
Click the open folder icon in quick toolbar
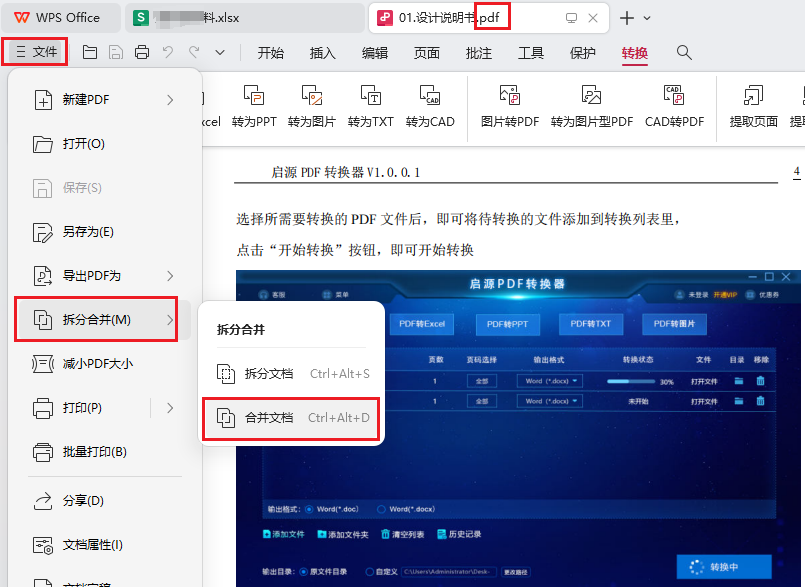pyautogui.click(x=90, y=52)
